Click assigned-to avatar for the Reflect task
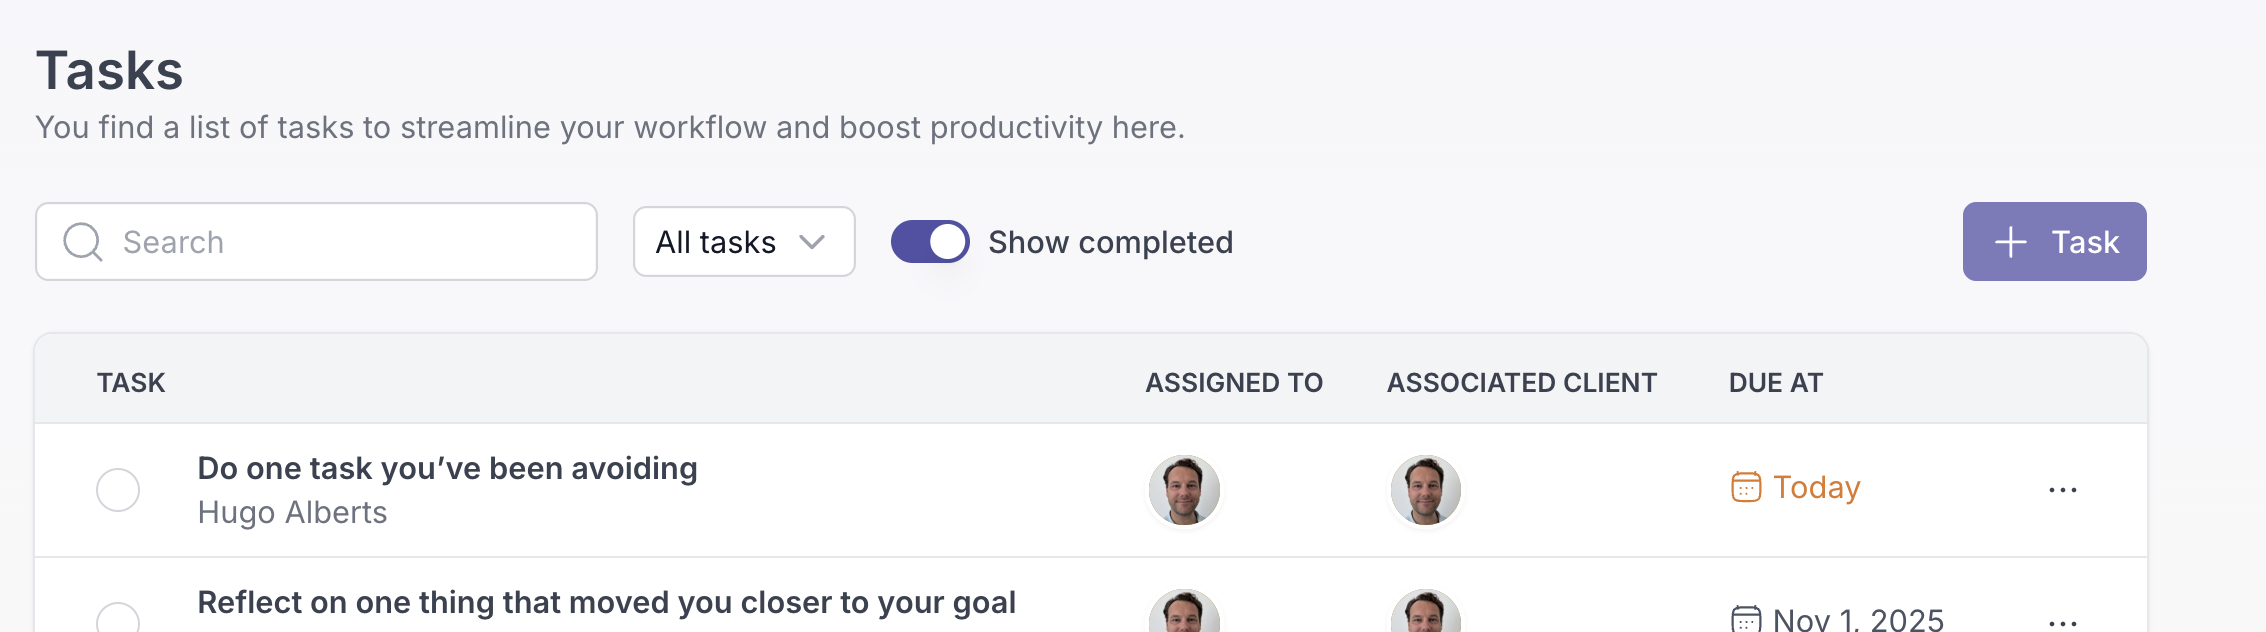Viewport: 2266px width, 632px height. (x=1184, y=612)
